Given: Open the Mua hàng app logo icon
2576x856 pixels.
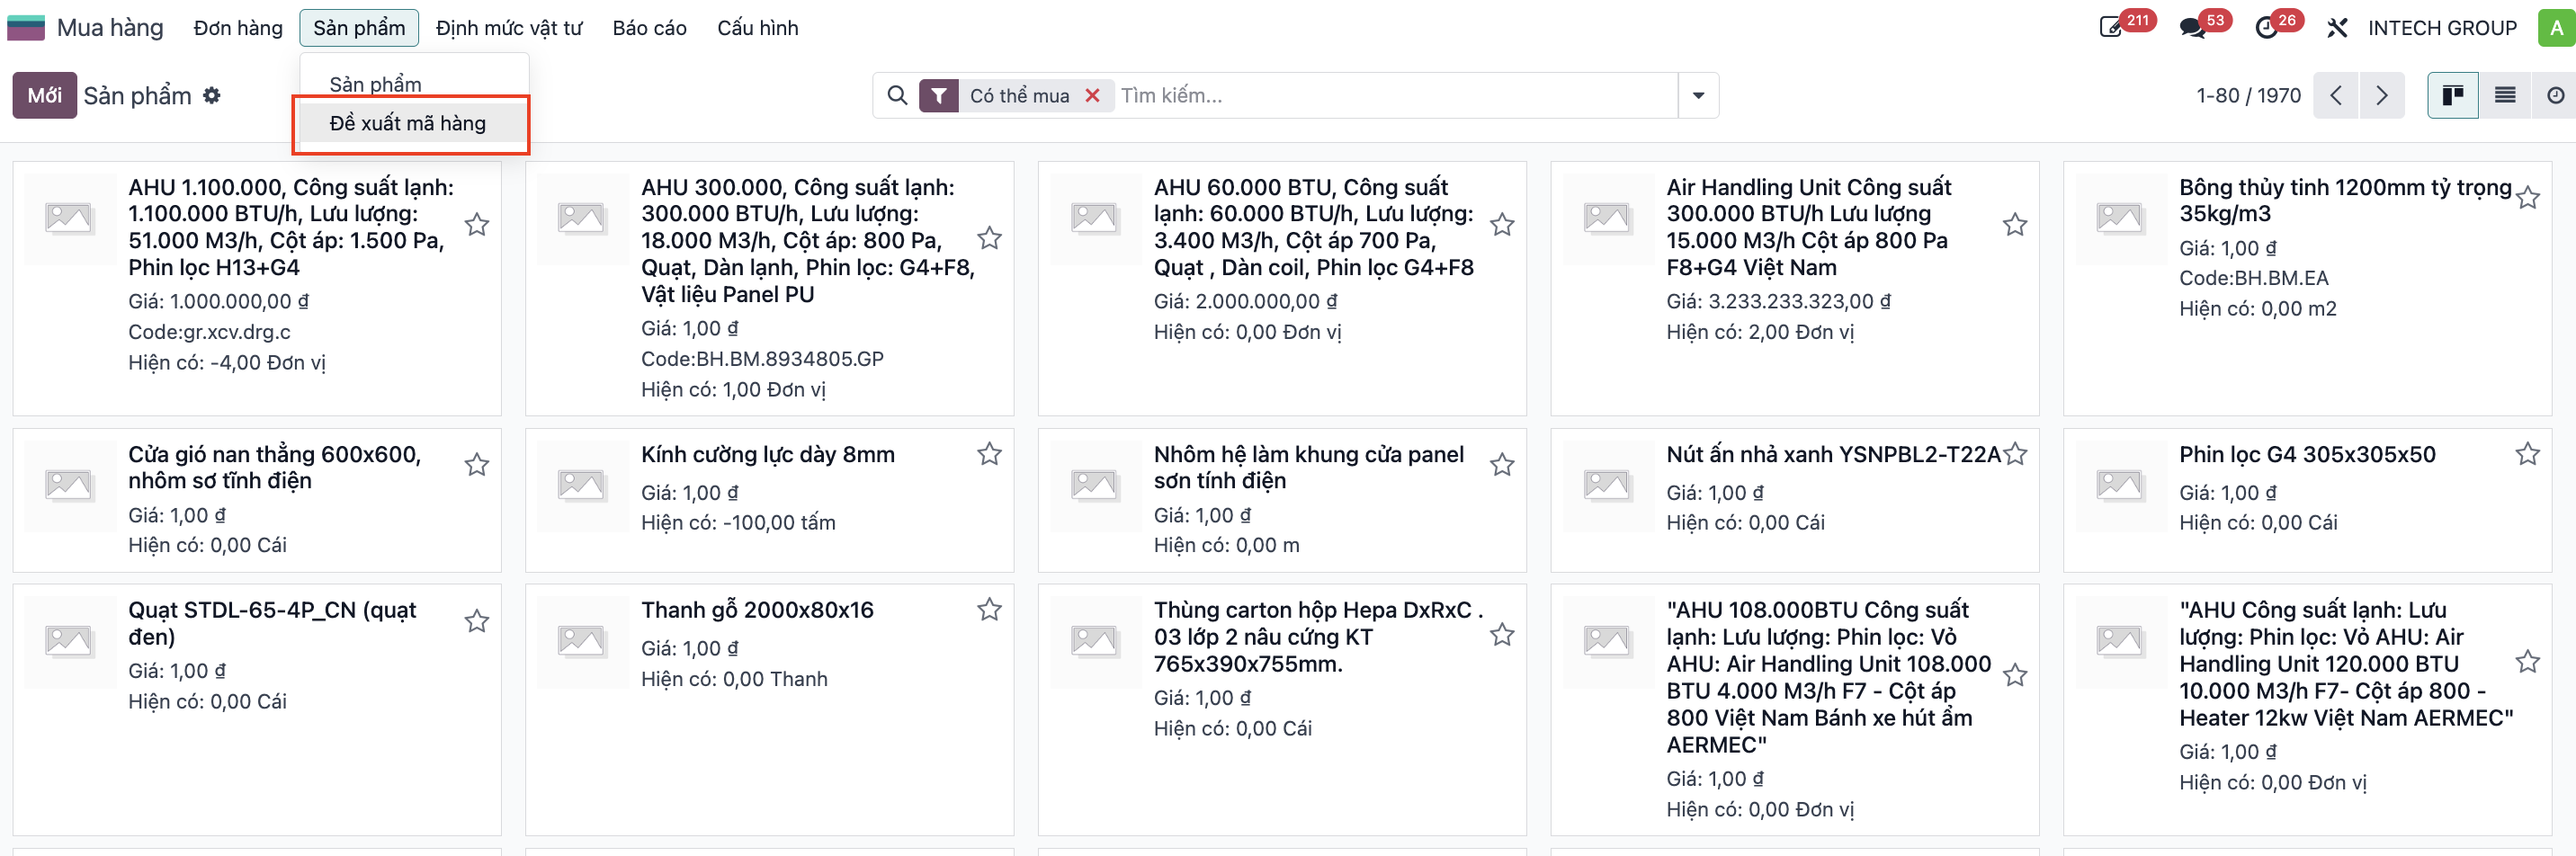Looking at the screenshot, I should tap(26, 27).
